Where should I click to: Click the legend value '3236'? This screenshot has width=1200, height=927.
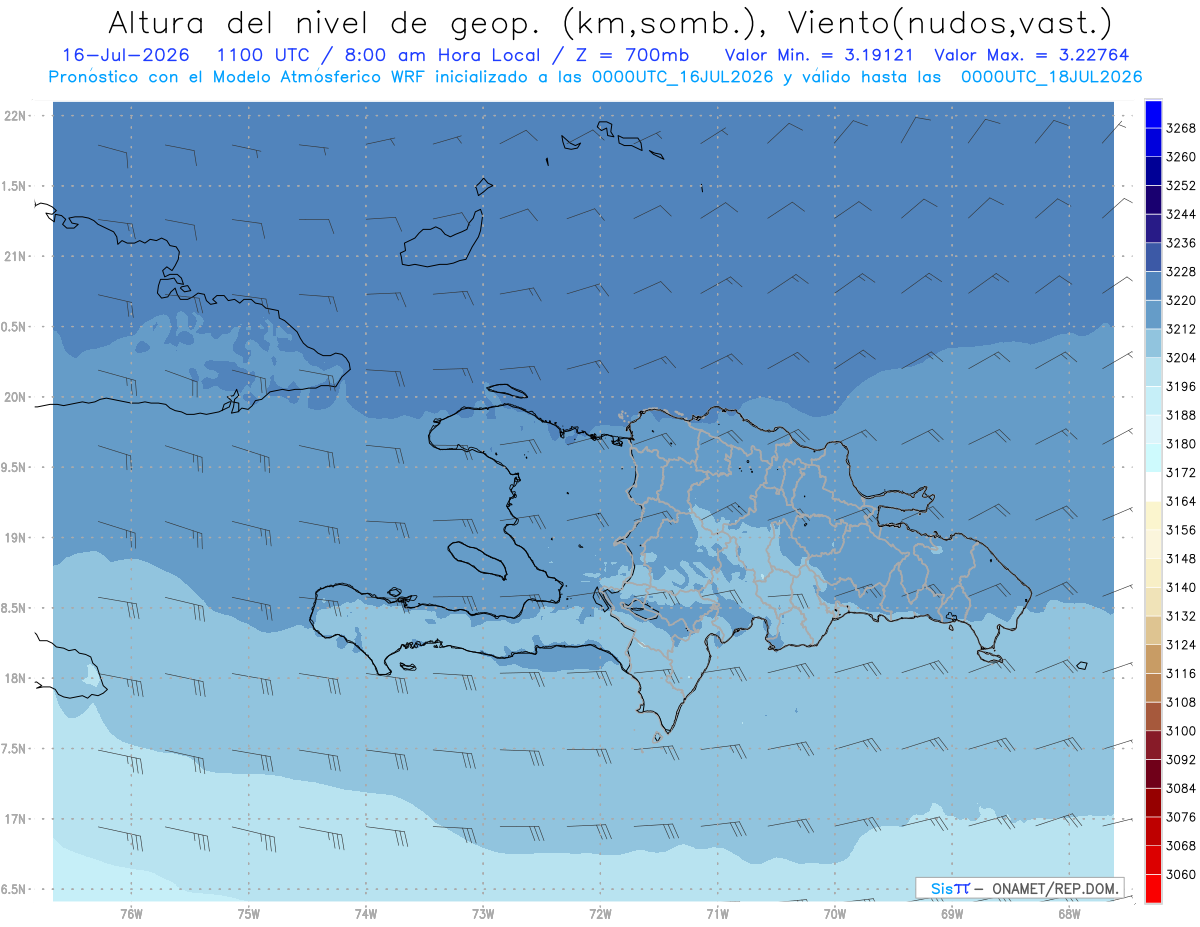1181,243
